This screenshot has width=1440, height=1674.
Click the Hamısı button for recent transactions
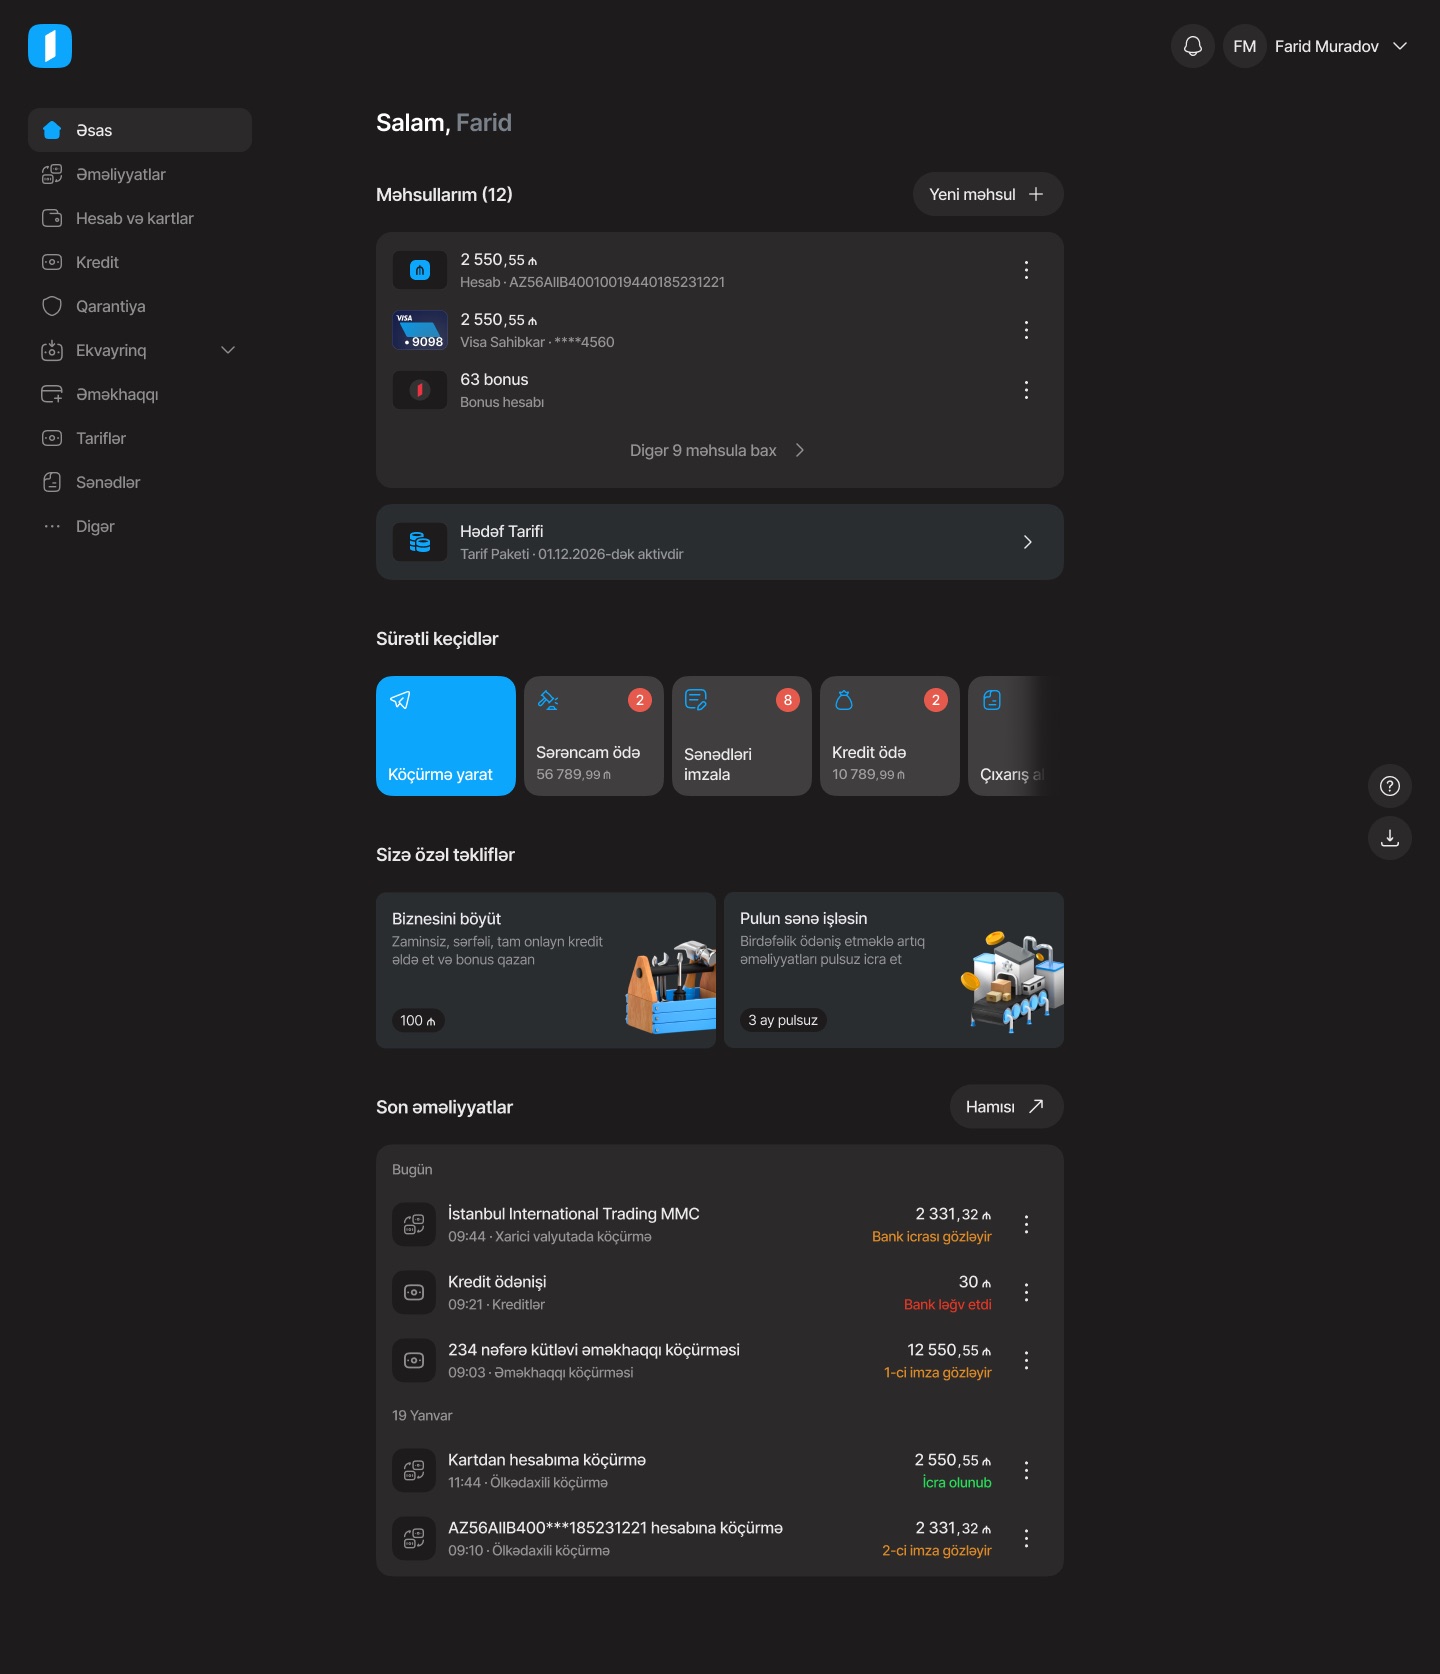coord(1006,1106)
